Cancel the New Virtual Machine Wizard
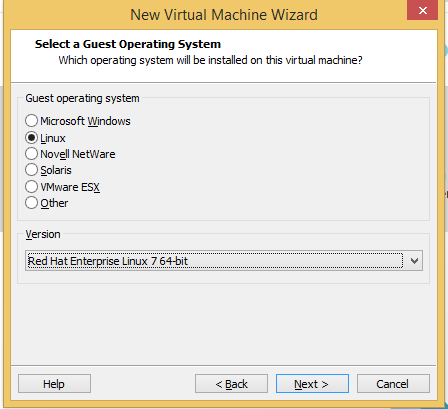Image resolution: width=448 pixels, height=409 pixels. 393,384
